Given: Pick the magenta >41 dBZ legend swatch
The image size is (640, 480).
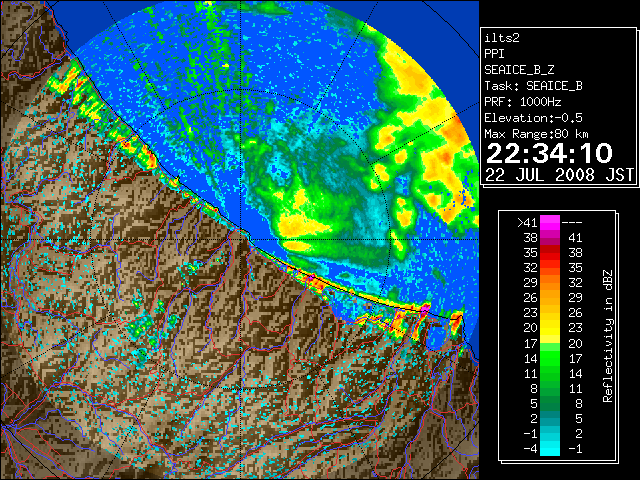Looking at the screenshot, I should click(550, 222).
